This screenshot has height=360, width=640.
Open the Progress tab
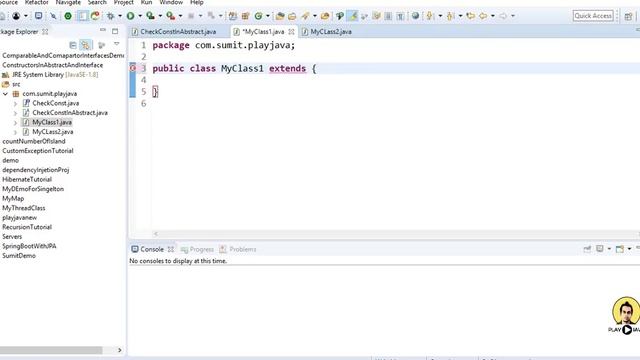click(x=197, y=249)
